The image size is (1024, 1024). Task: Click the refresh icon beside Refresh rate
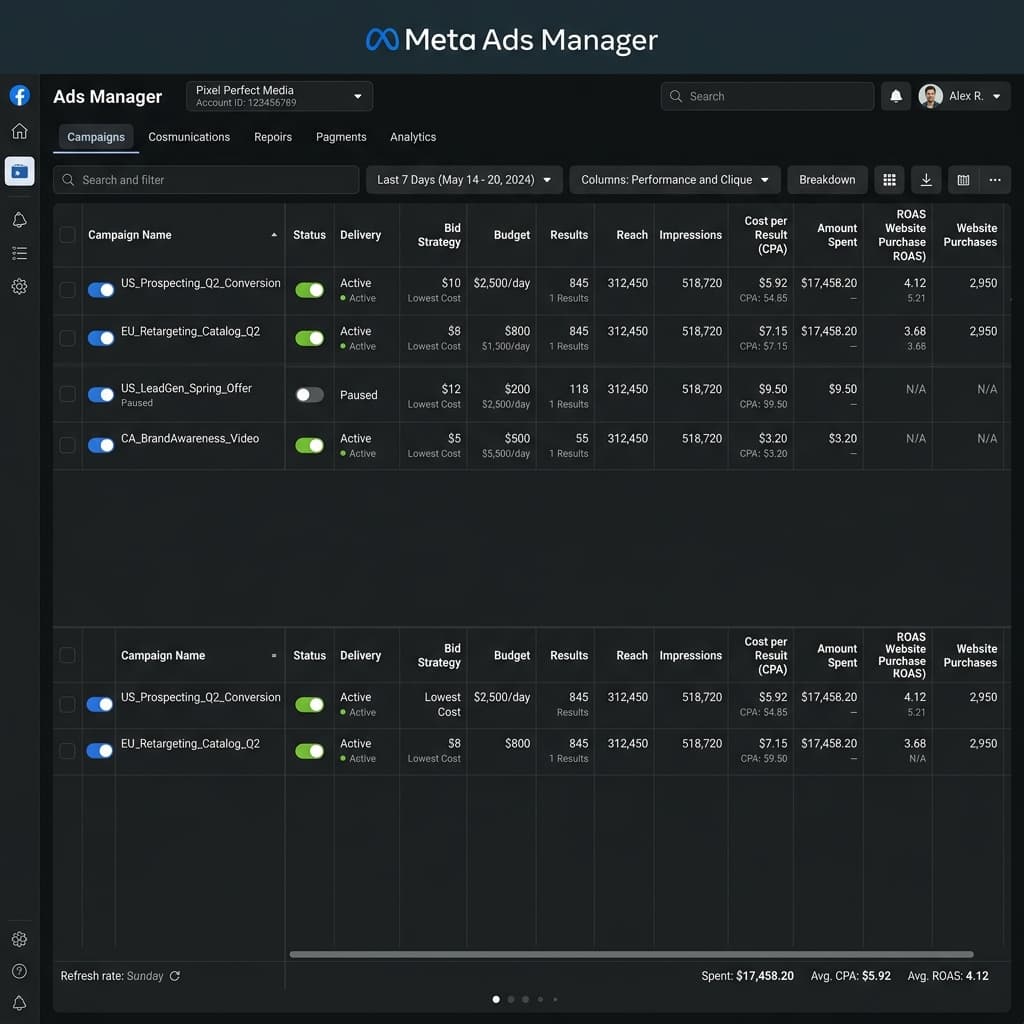(175, 976)
